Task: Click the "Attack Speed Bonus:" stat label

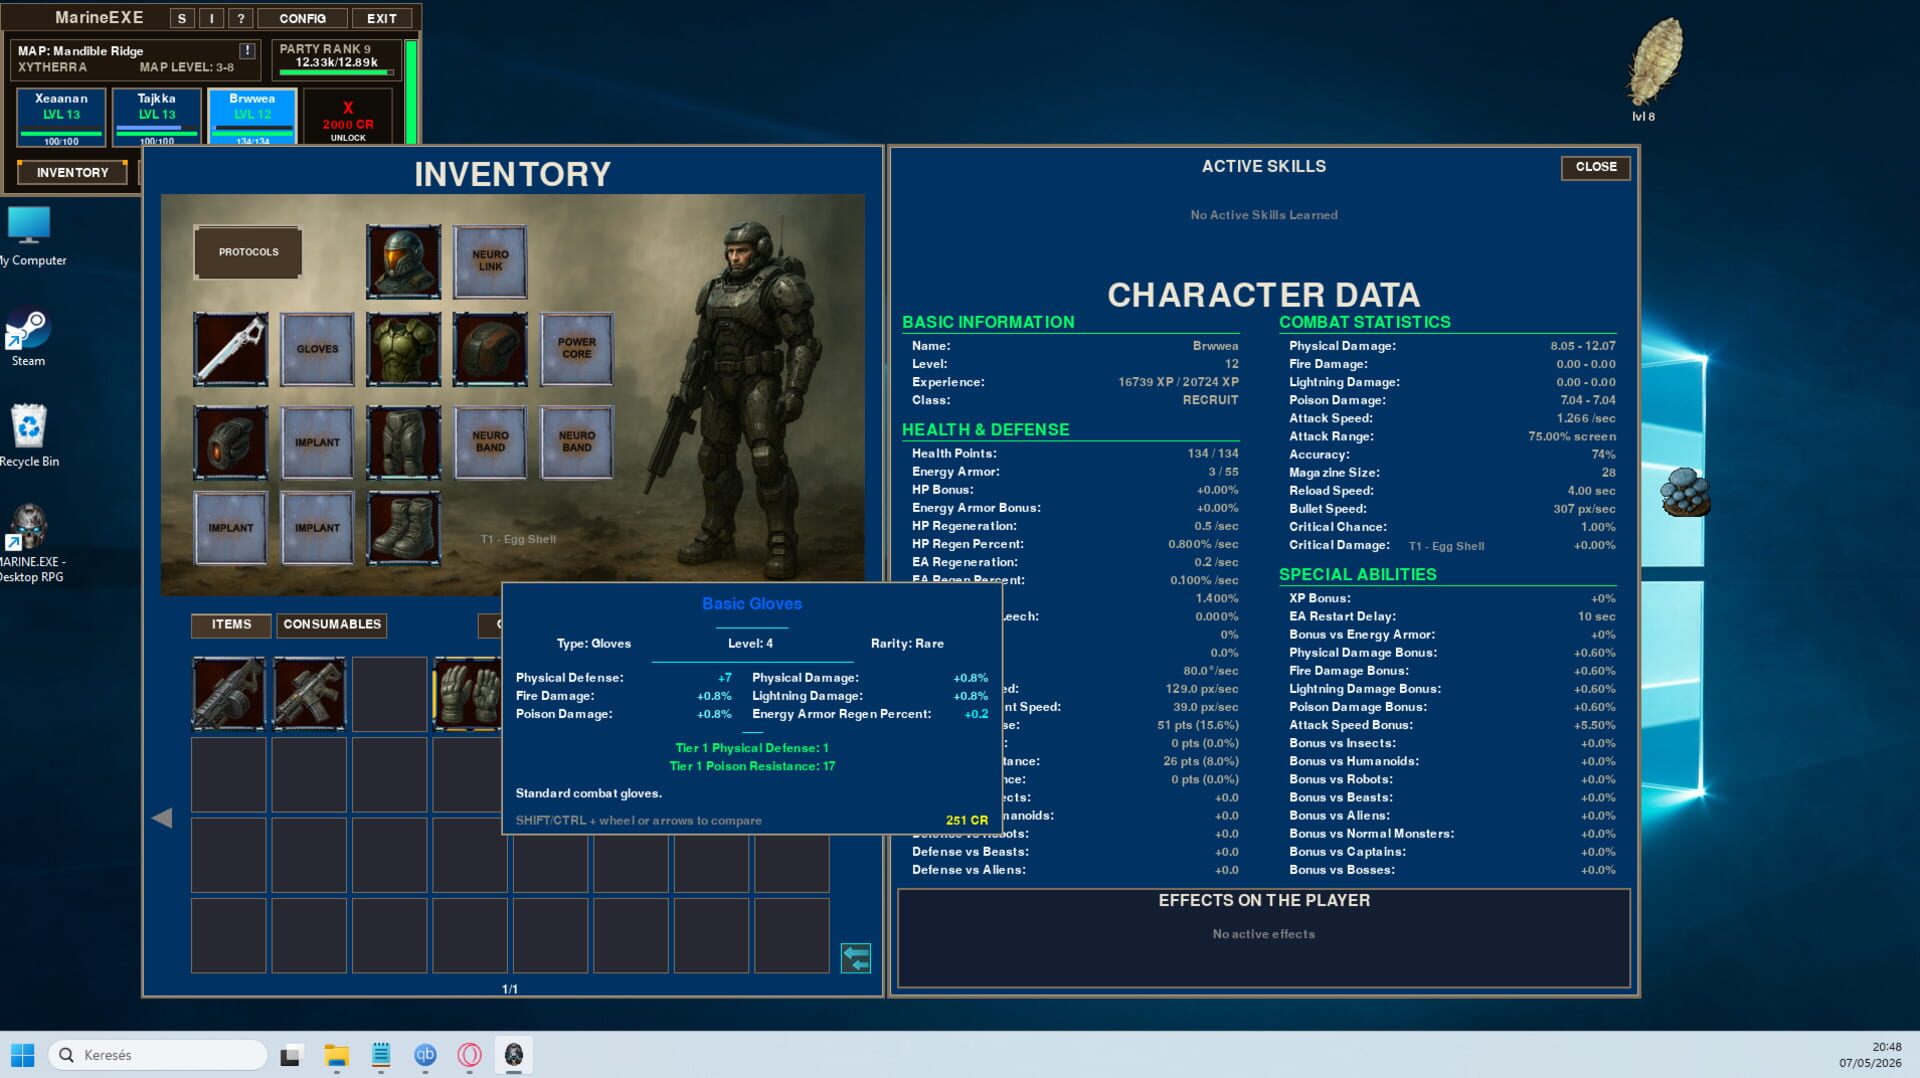Action: tap(1351, 725)
